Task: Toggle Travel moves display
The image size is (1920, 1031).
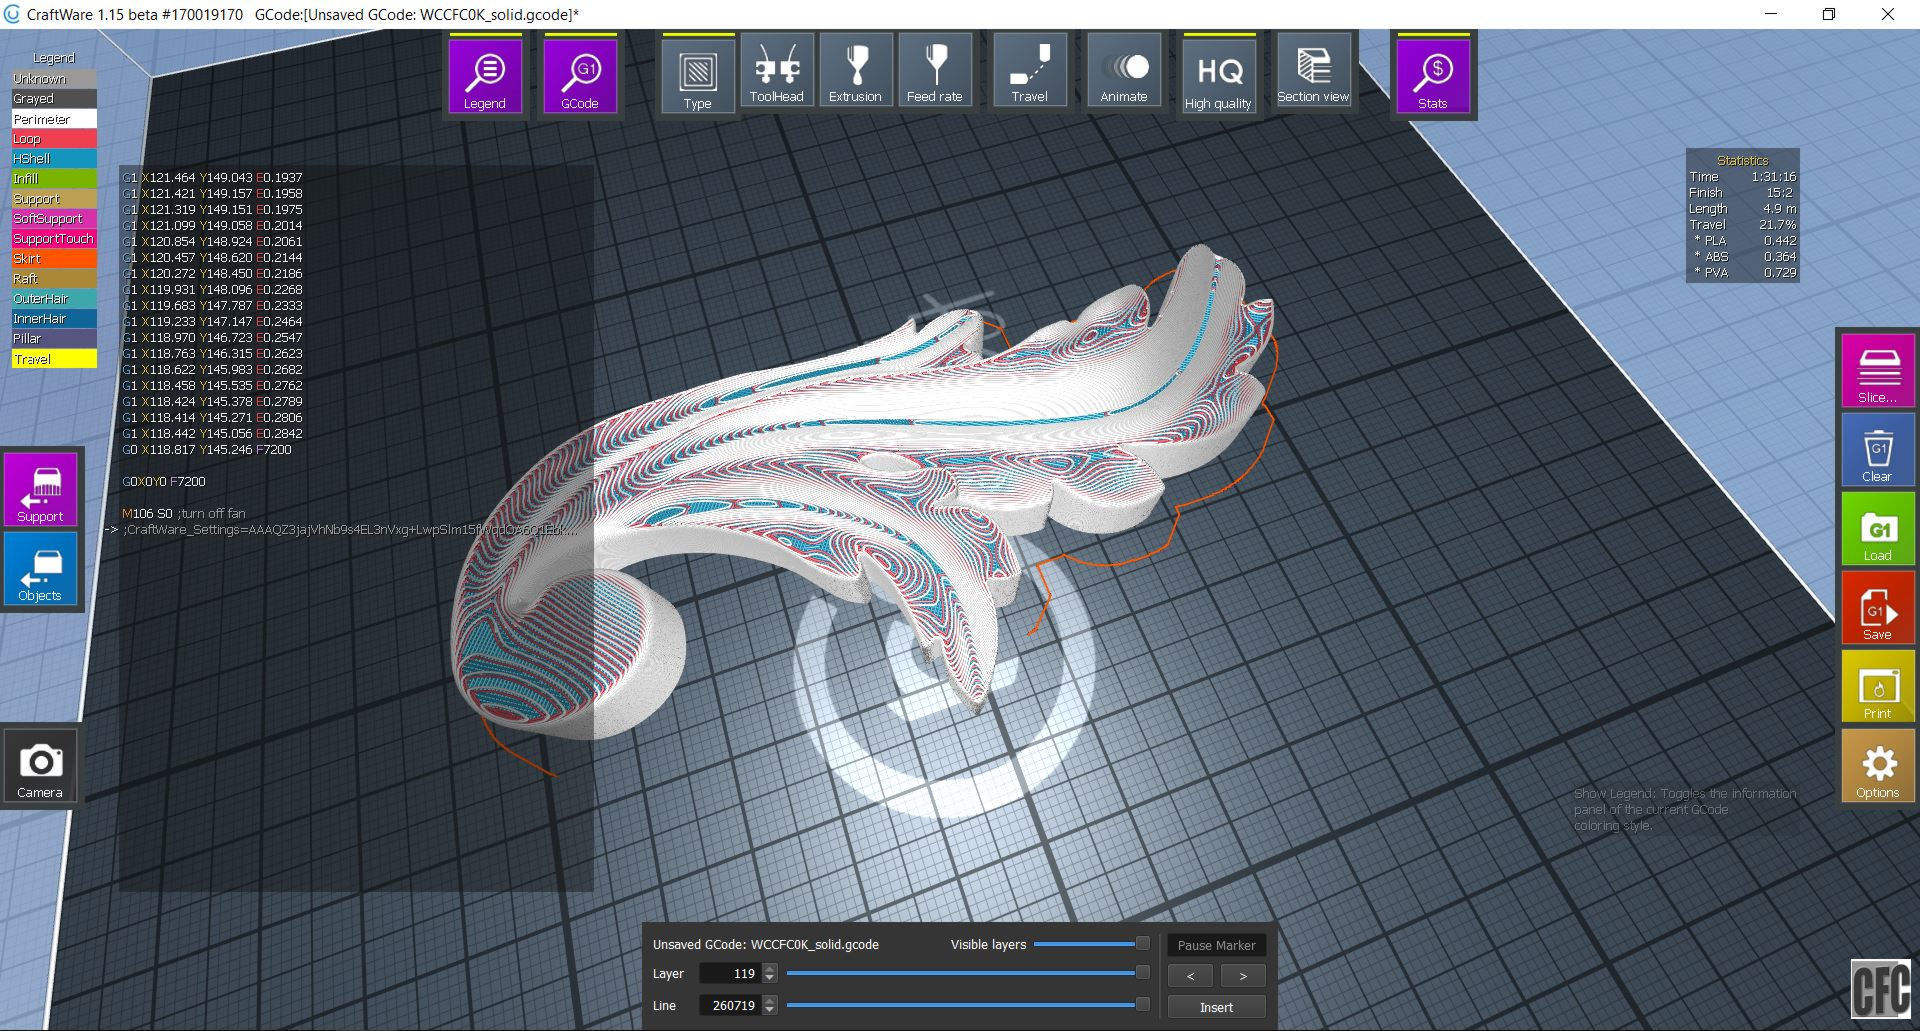Action: [1029, 70]
